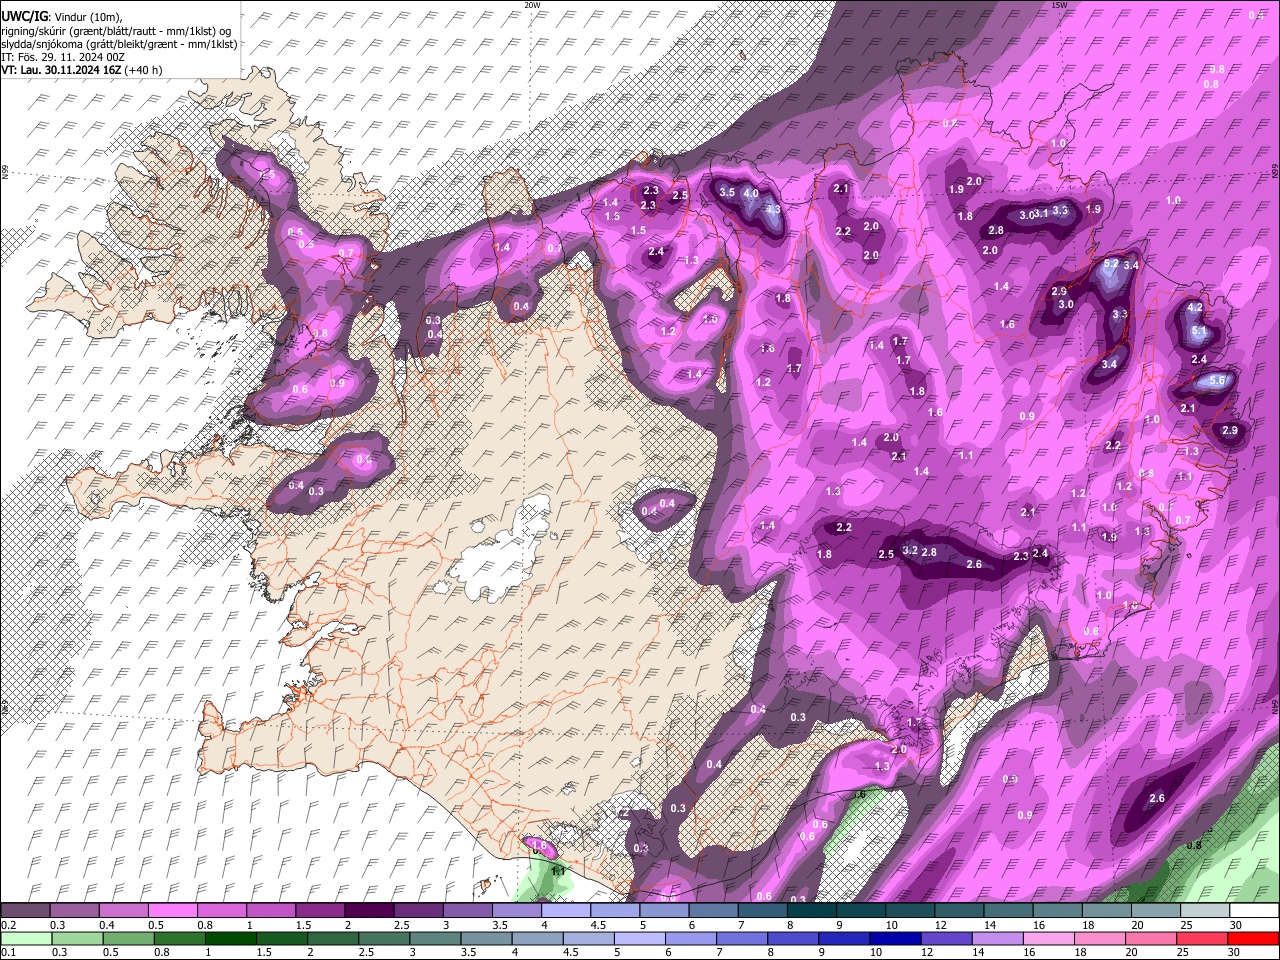
Task: Click the pale green 0.1–0.3 swatch in the bottom legend row
Action: (25, 938)
